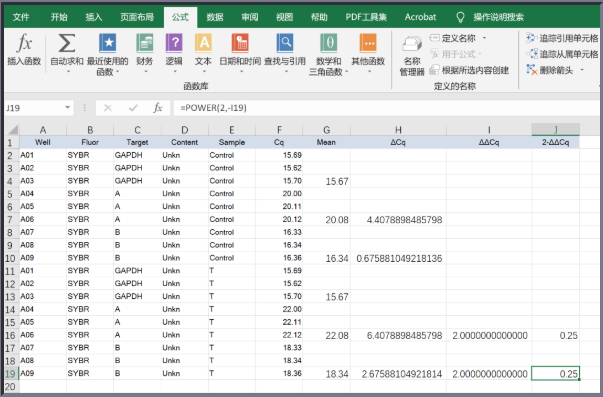Expand Financial (财务) dropdown arrow
The height and width of the screenshot is (397, 603).
(x=145, y=72)
